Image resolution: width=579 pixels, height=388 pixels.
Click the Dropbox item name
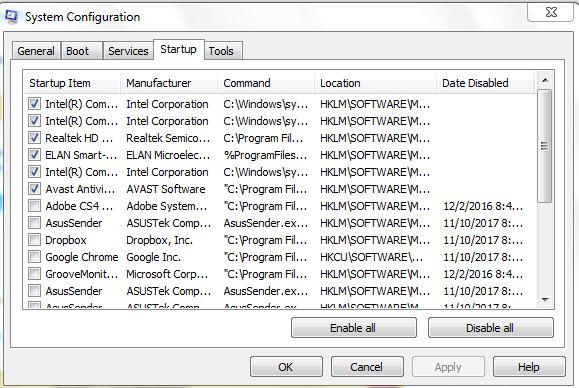pyautogui.click(x=66, y=240)
